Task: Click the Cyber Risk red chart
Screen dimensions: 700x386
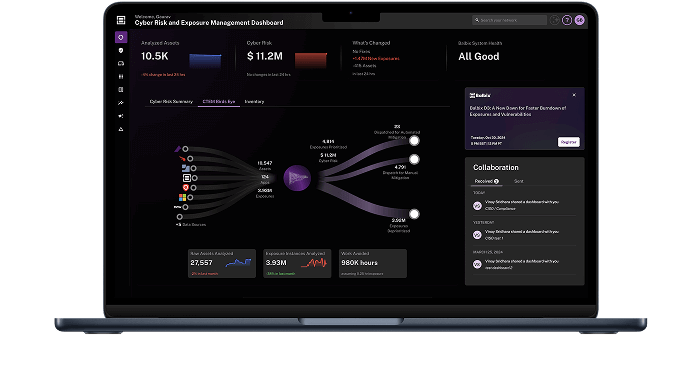Action: (x=311, y=61)
